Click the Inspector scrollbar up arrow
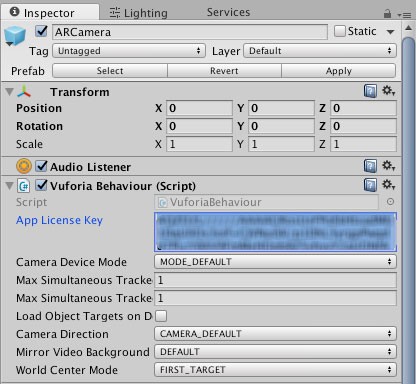 [409, 28]
